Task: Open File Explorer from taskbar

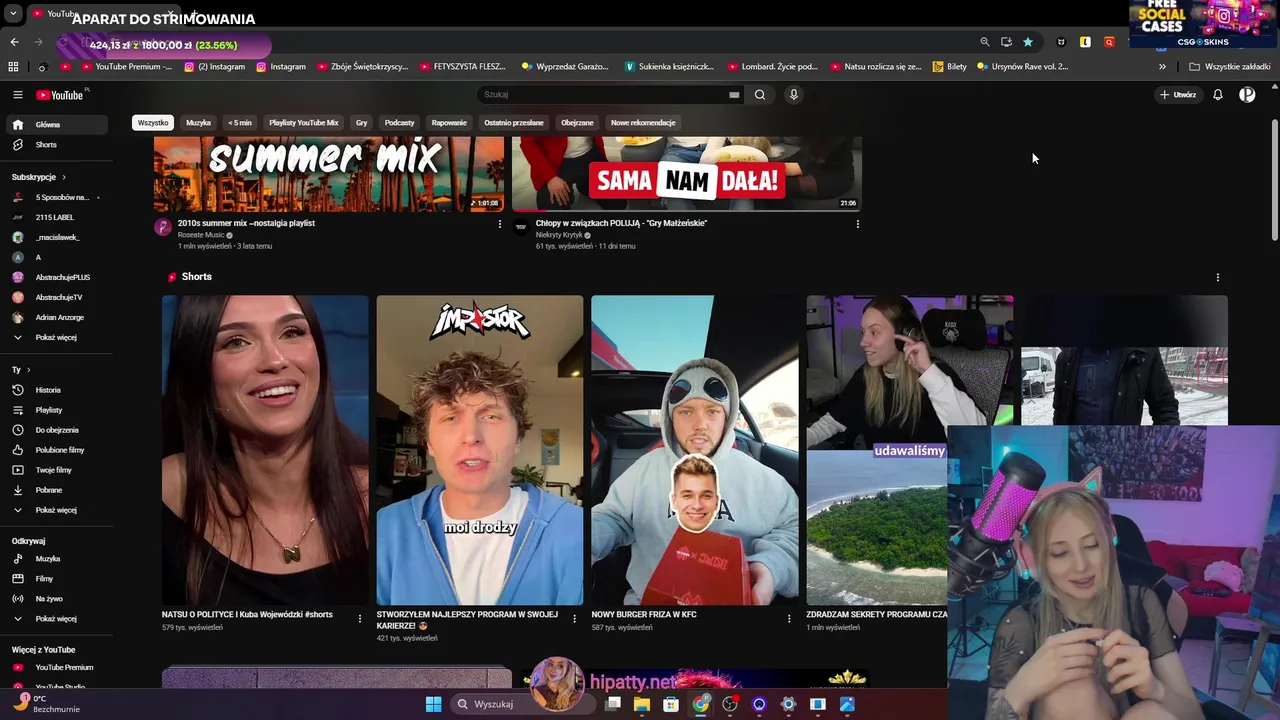Action: [x=642, y=704]
